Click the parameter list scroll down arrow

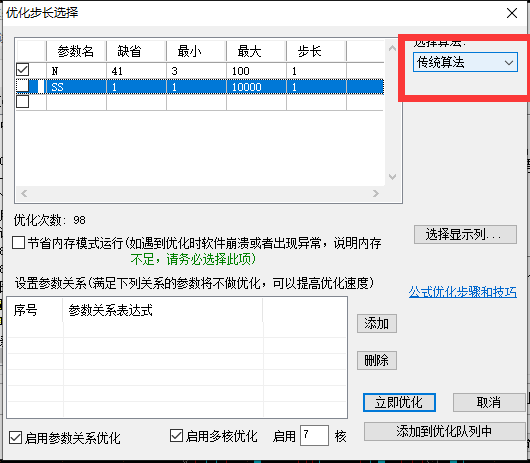[392, 177]
